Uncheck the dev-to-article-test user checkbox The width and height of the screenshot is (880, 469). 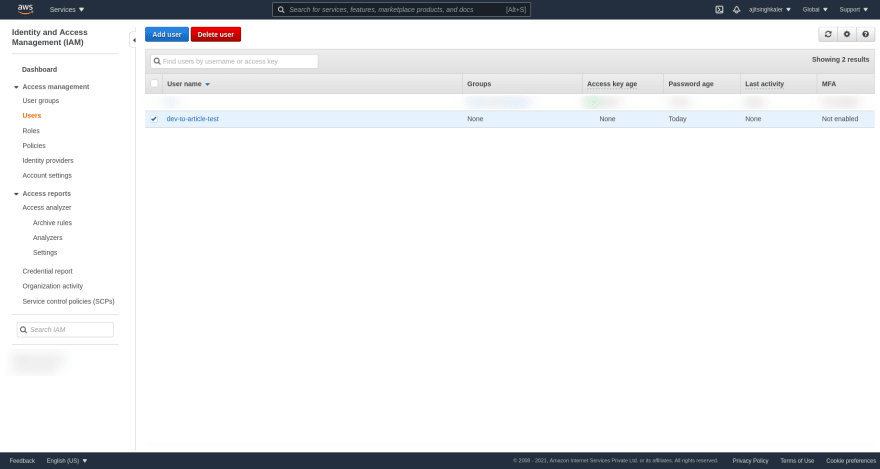coord(154,119)
